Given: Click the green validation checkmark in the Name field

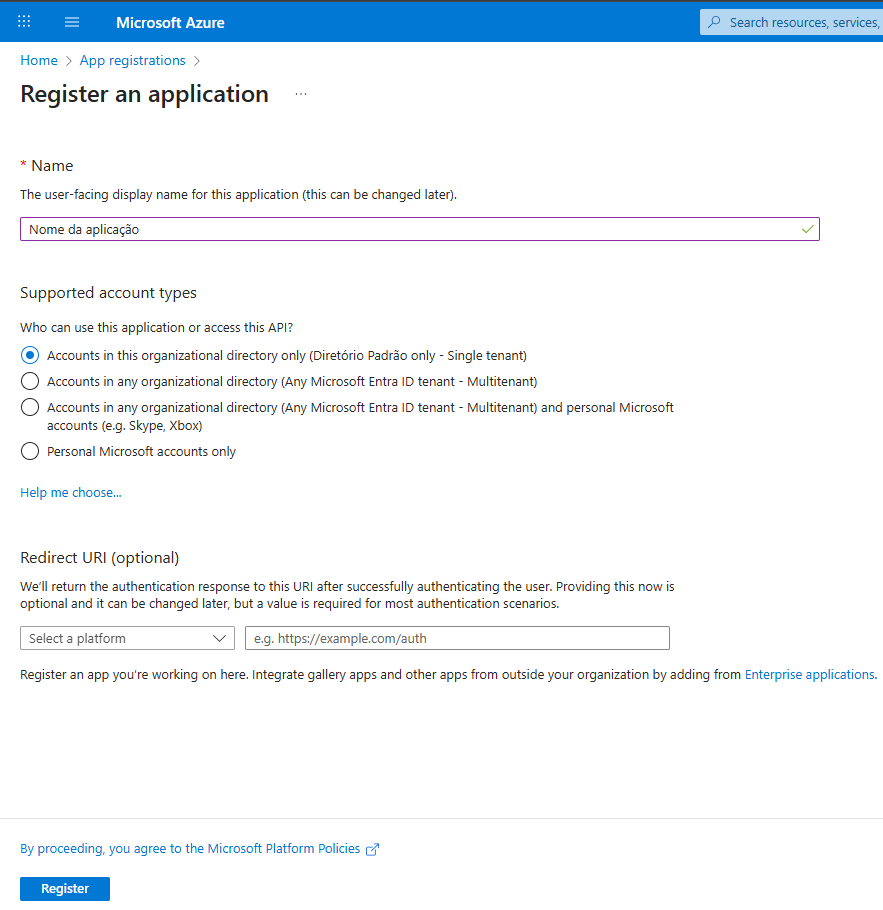Looking at the screenshot, I should (807, 229).
